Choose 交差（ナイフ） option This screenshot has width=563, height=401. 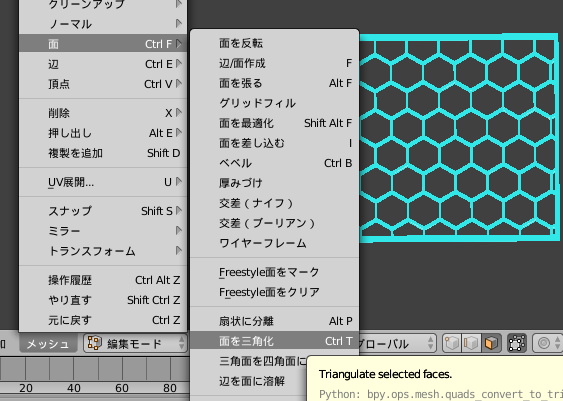coord(275,204)
